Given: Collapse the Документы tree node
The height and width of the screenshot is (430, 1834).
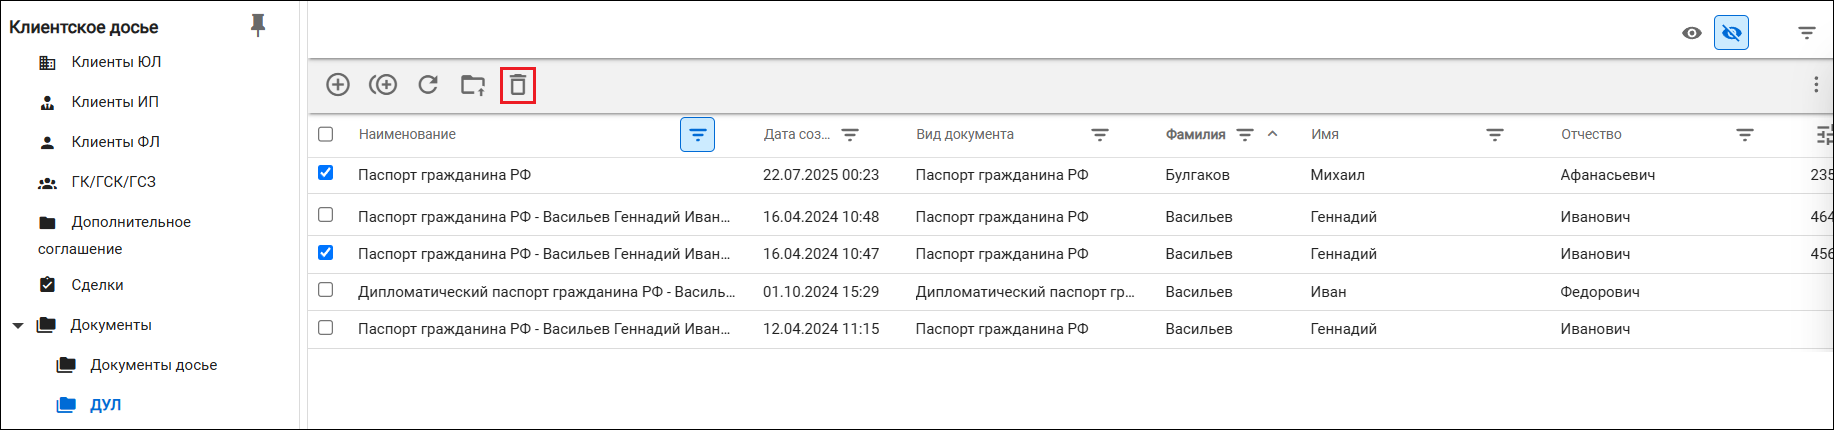Looking at the screenshot, I should click(x=17, y=326).
